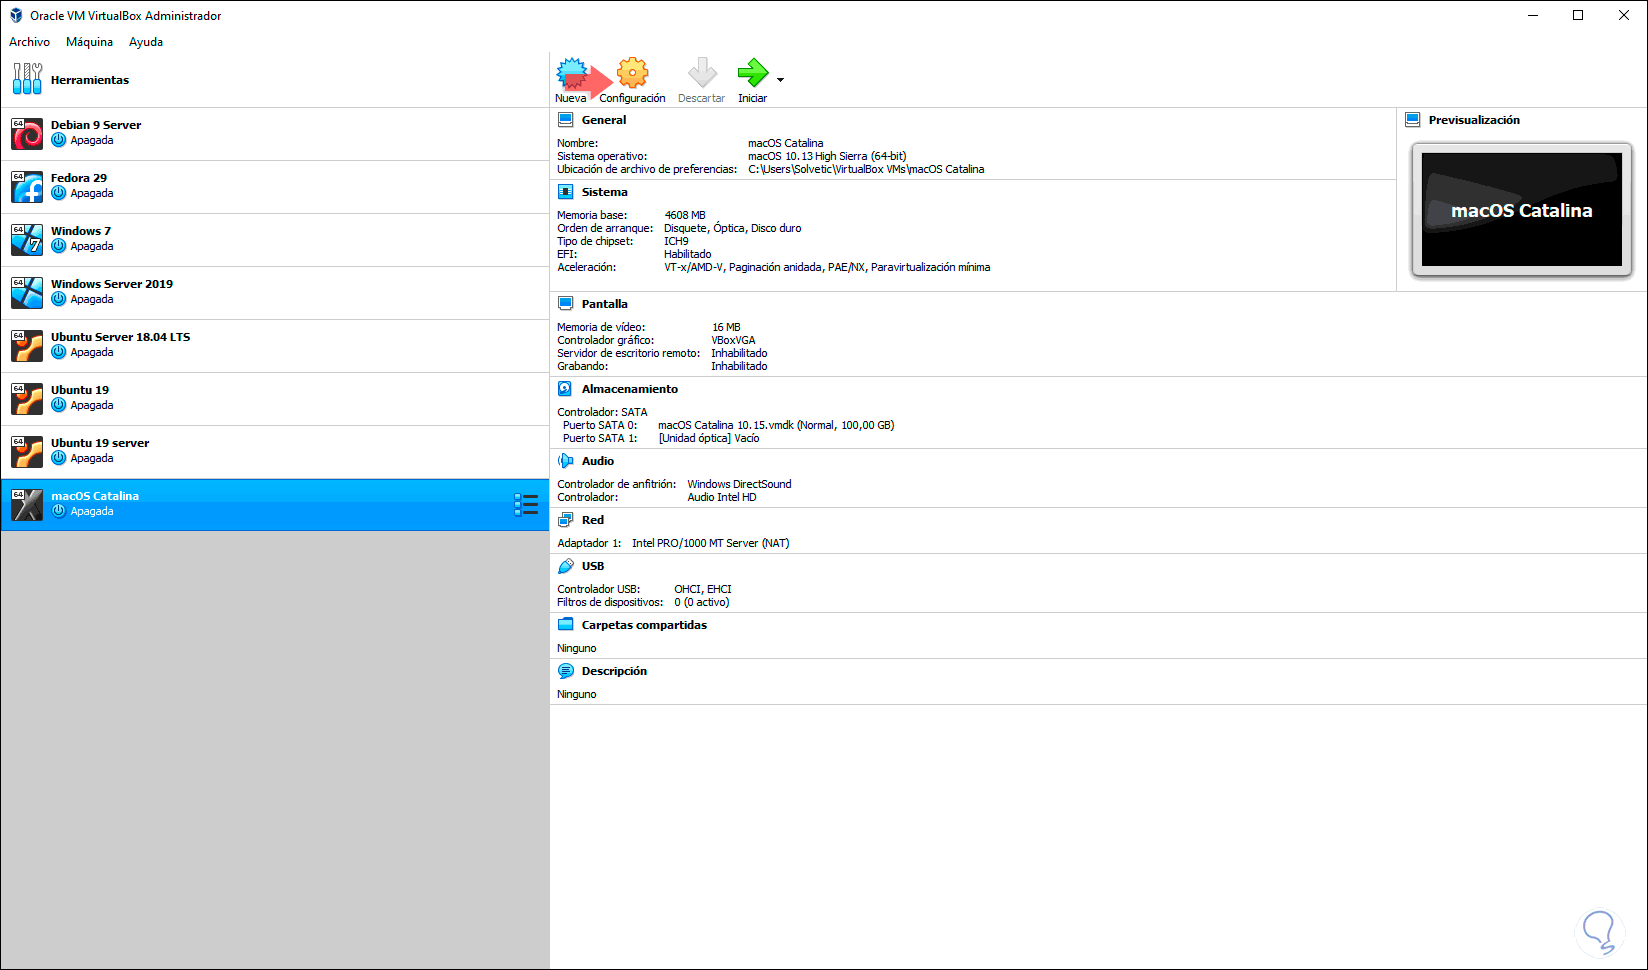Select the Debian 9 Server VM icon
Image resolution: width=1648 pixels, height=970 pixels.
coord(27,133)
